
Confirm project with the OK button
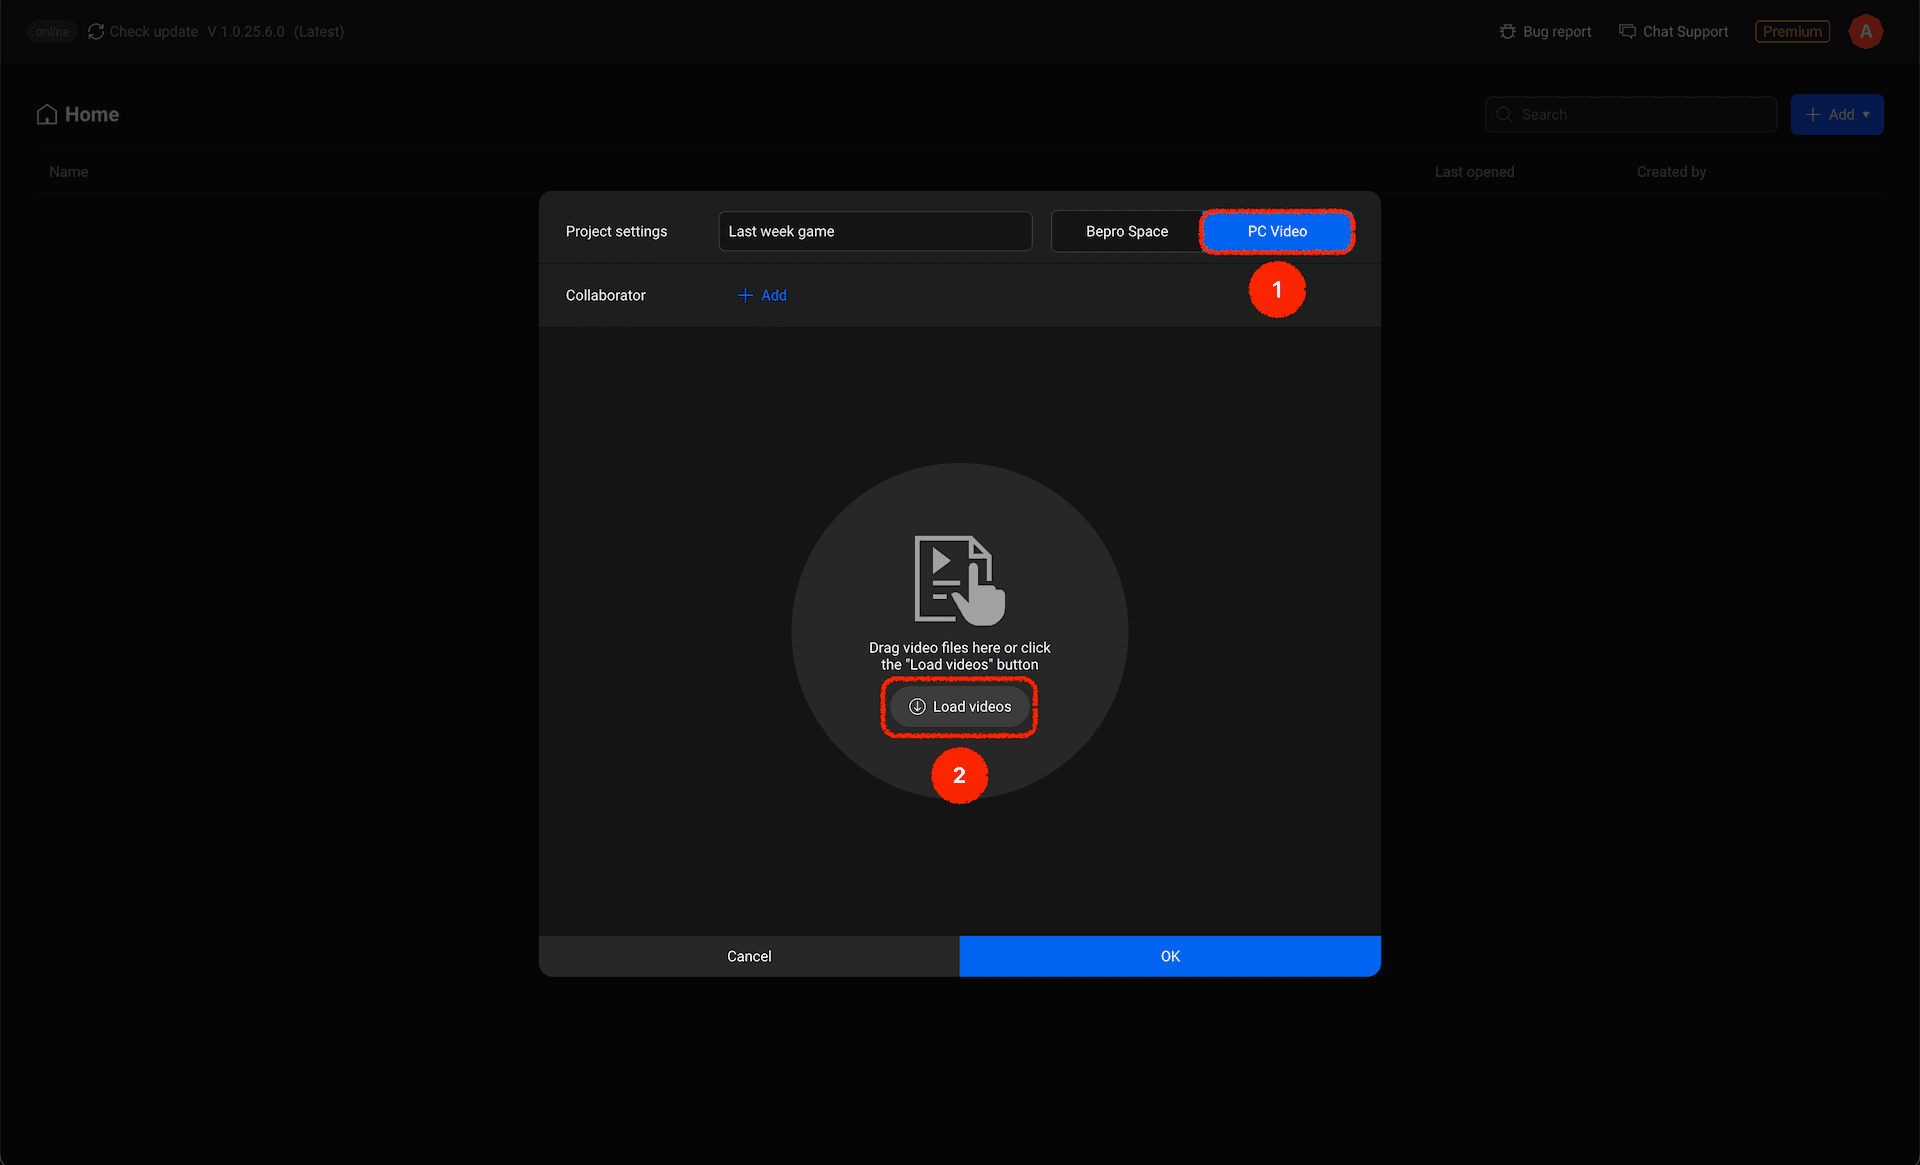point(1169,957)
